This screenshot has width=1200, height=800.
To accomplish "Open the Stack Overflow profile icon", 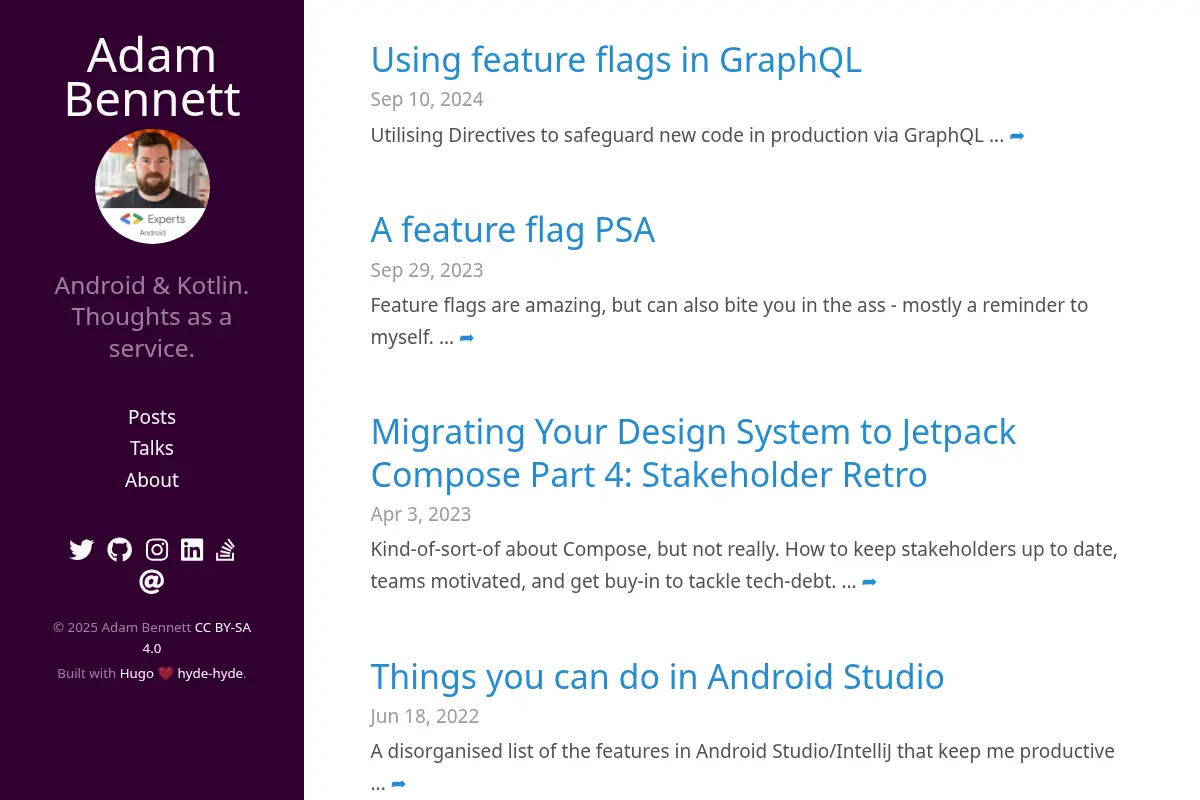I will tap(225, 549).
